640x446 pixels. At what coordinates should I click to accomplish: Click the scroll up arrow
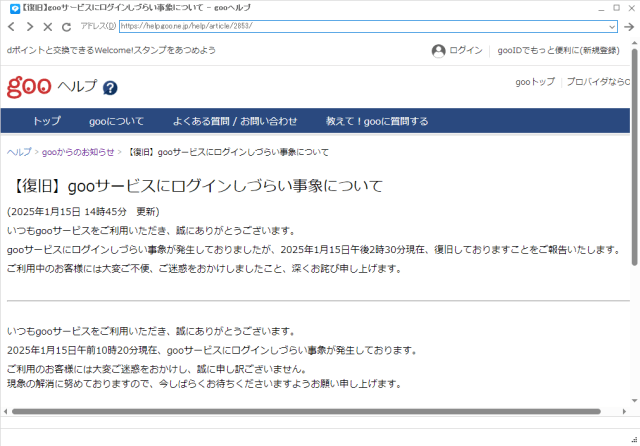(x=635, y=42)
